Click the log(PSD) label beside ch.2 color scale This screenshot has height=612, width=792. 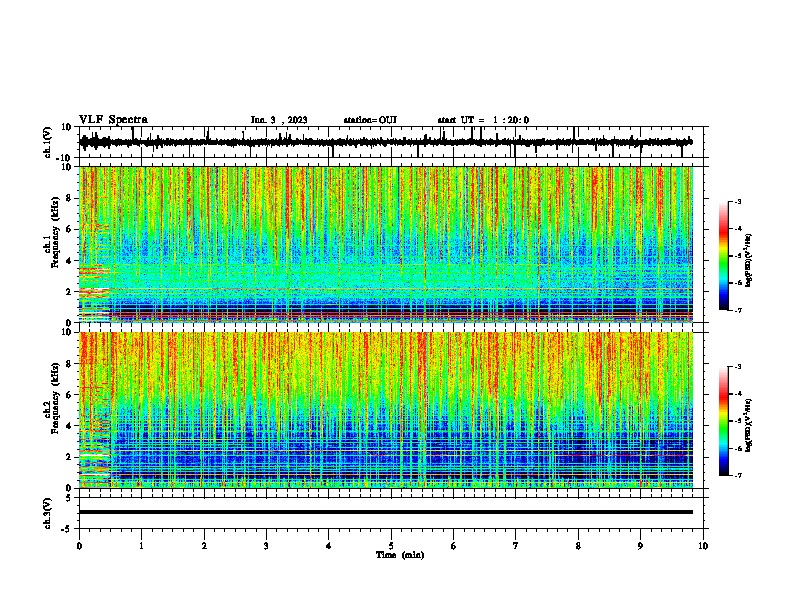point(748,426)
